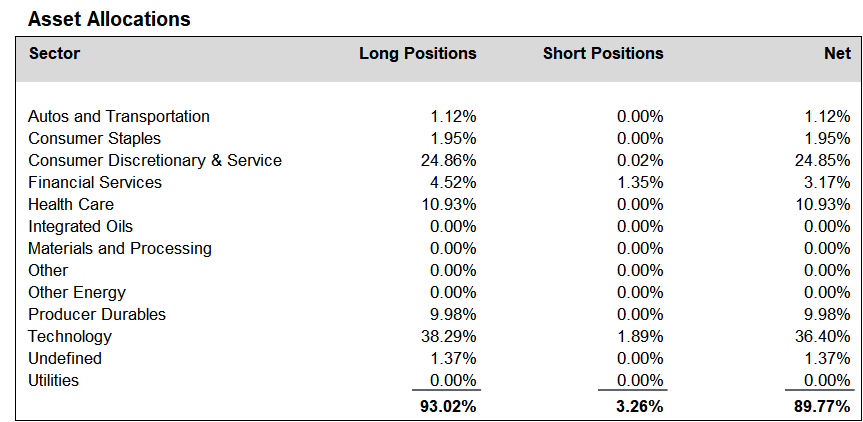
Task: Click the 38.29% Technology long value
Action: 449,336
